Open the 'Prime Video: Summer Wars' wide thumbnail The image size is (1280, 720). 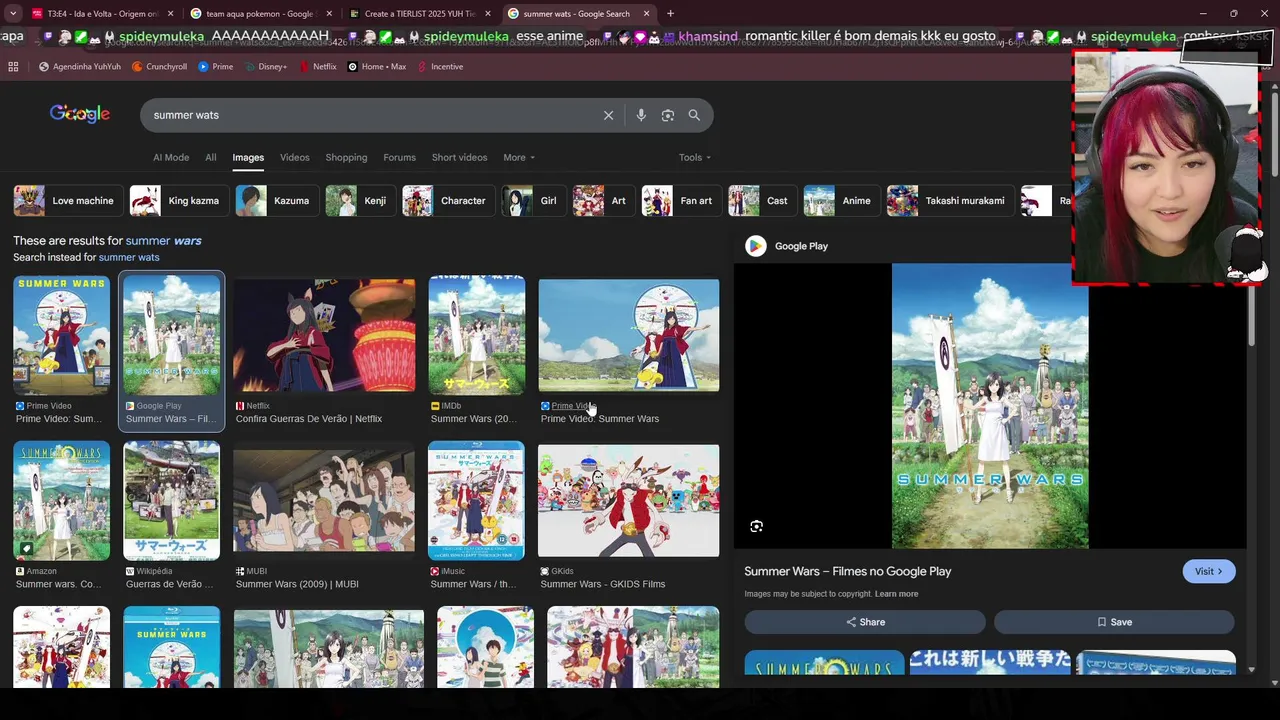(x=628, y=335)
